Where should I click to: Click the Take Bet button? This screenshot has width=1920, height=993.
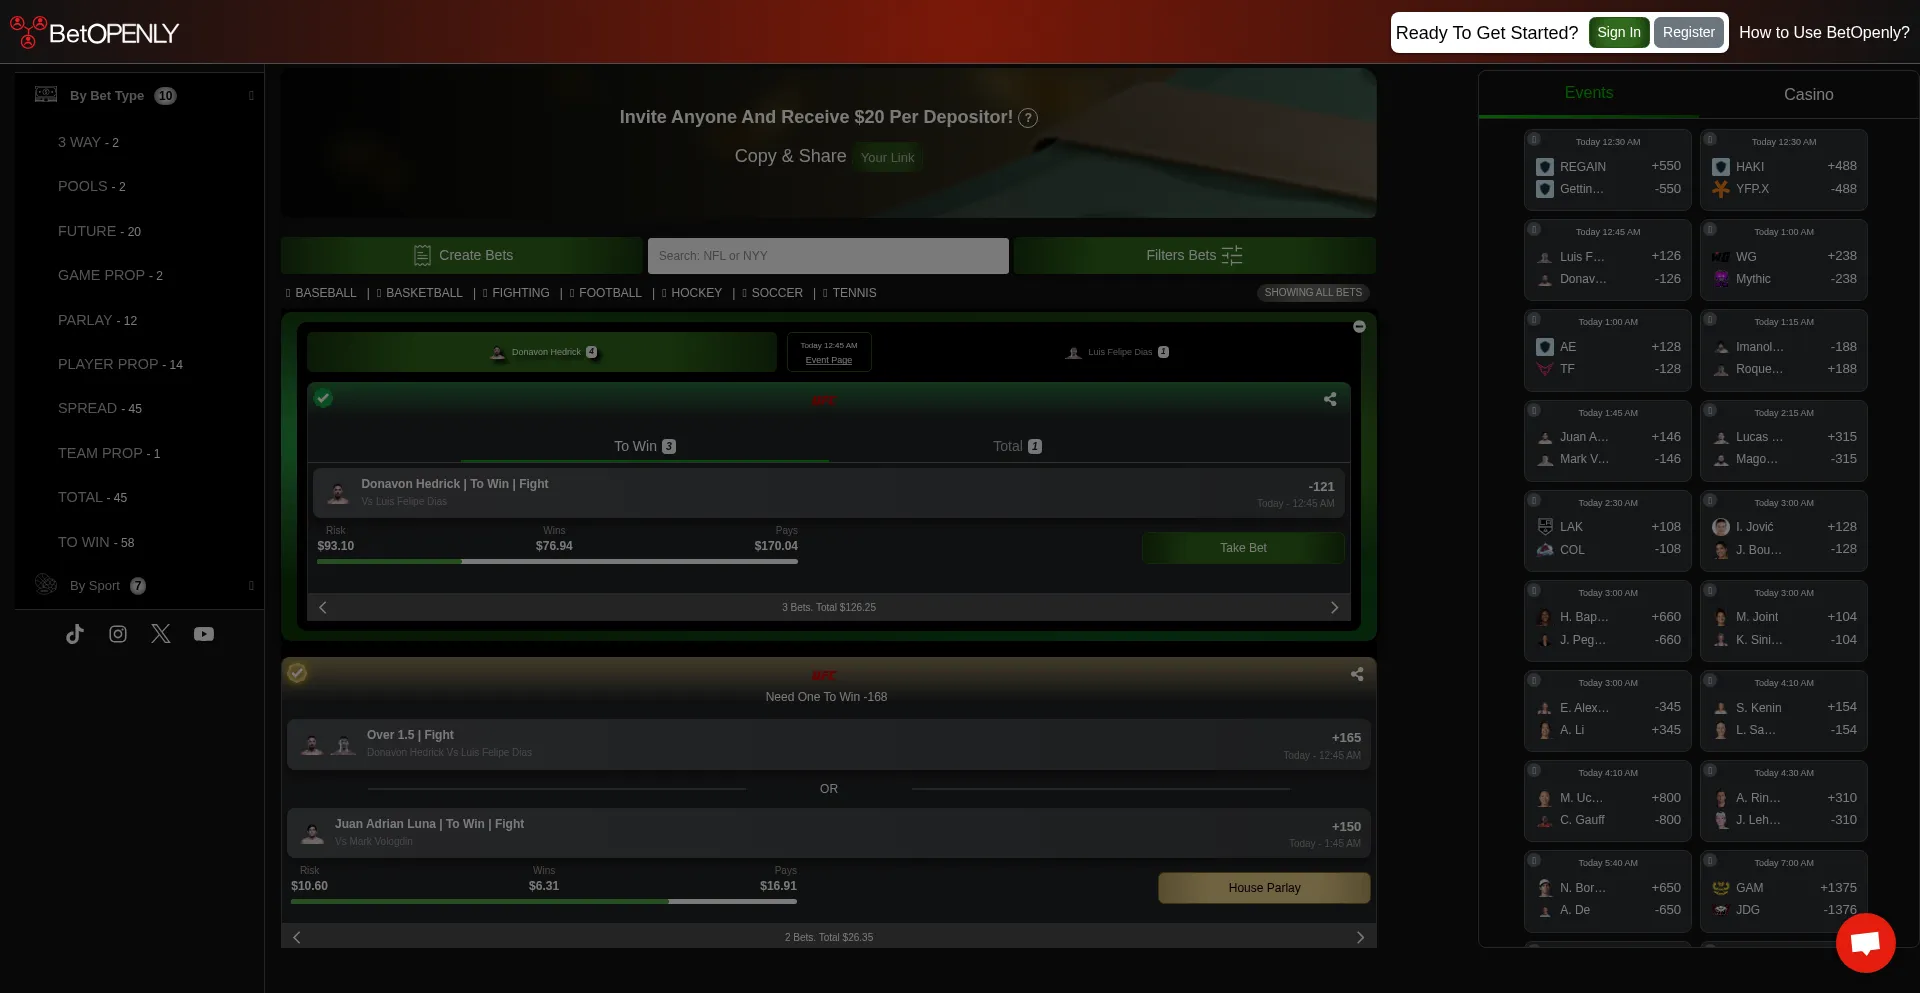click(x=1243, y=548)
